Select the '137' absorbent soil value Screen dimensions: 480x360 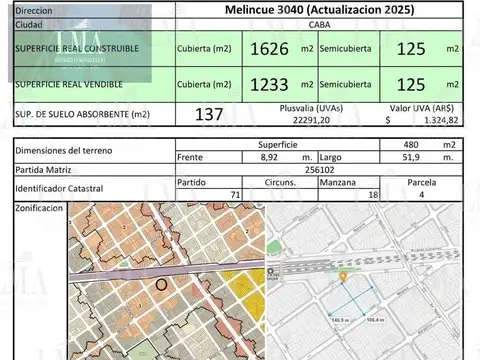coord(209,114)
